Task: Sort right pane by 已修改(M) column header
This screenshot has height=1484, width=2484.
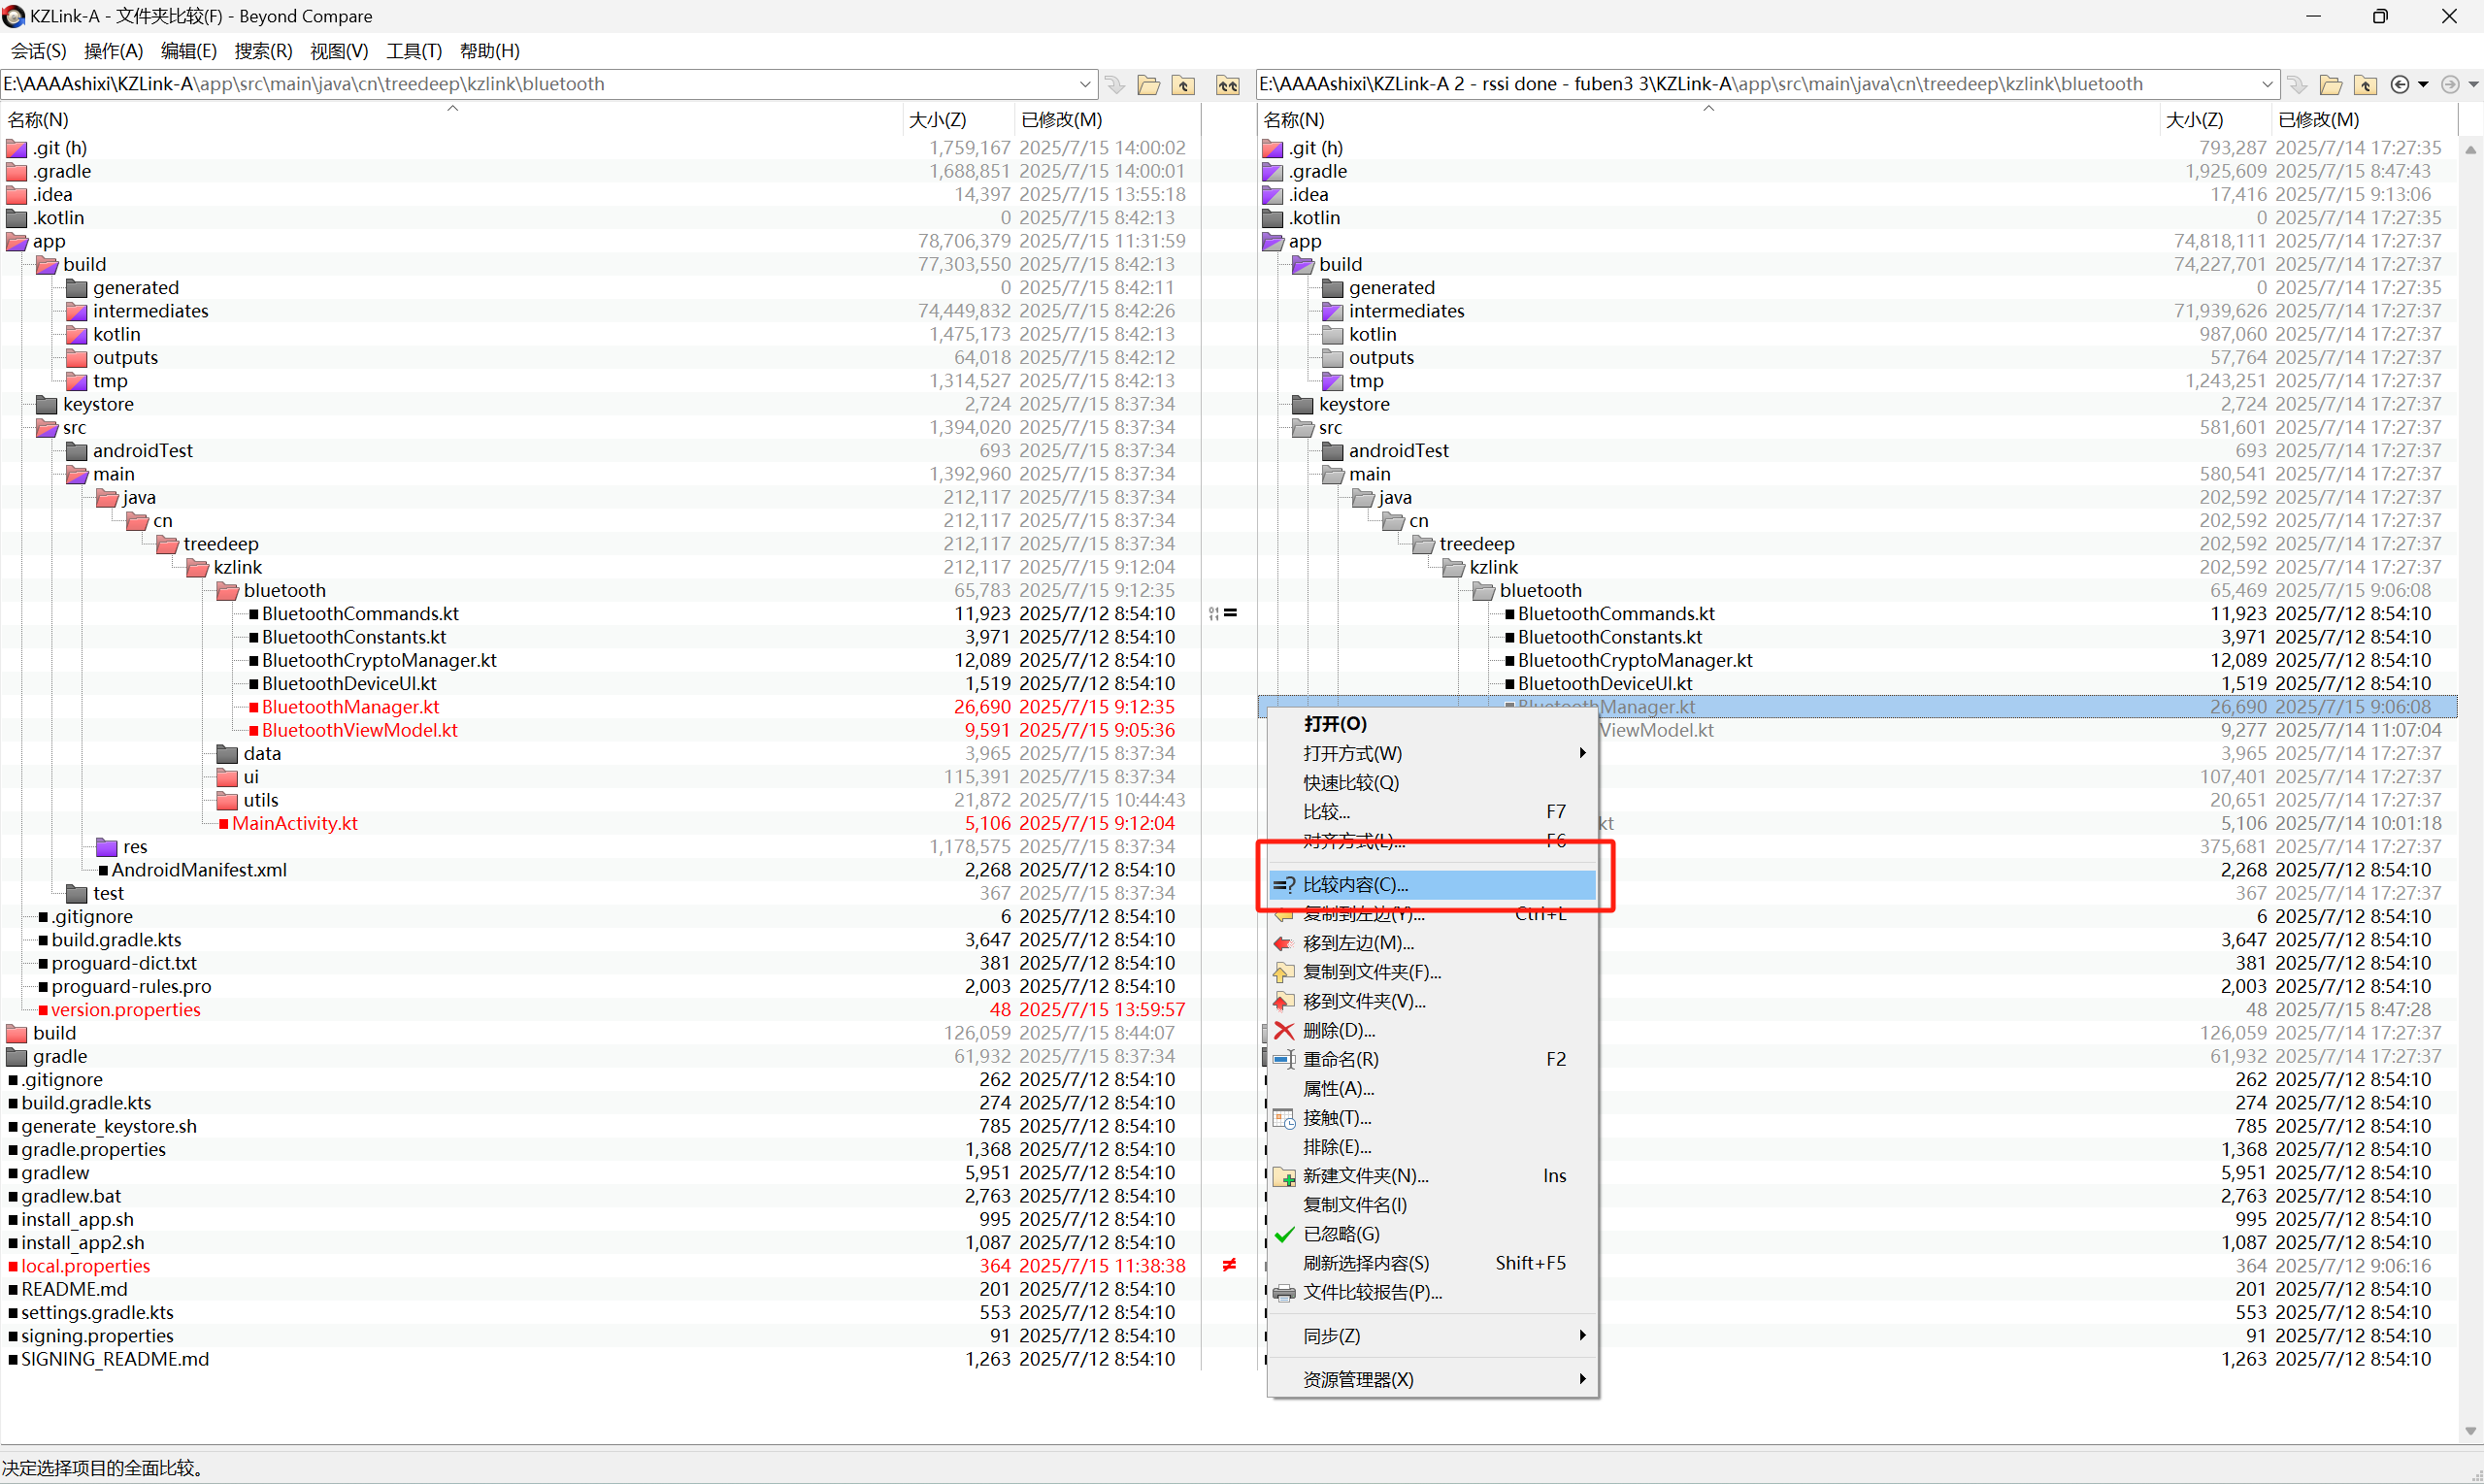Action: [2364, 119]
